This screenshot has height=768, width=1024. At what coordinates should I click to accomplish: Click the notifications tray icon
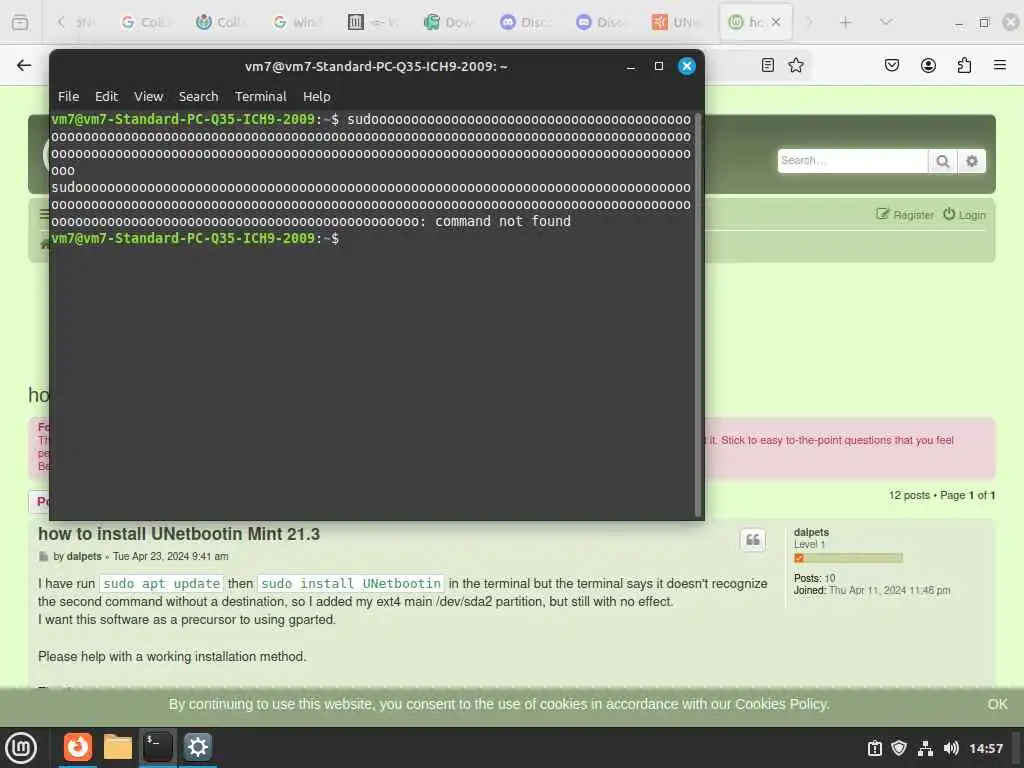874,748
